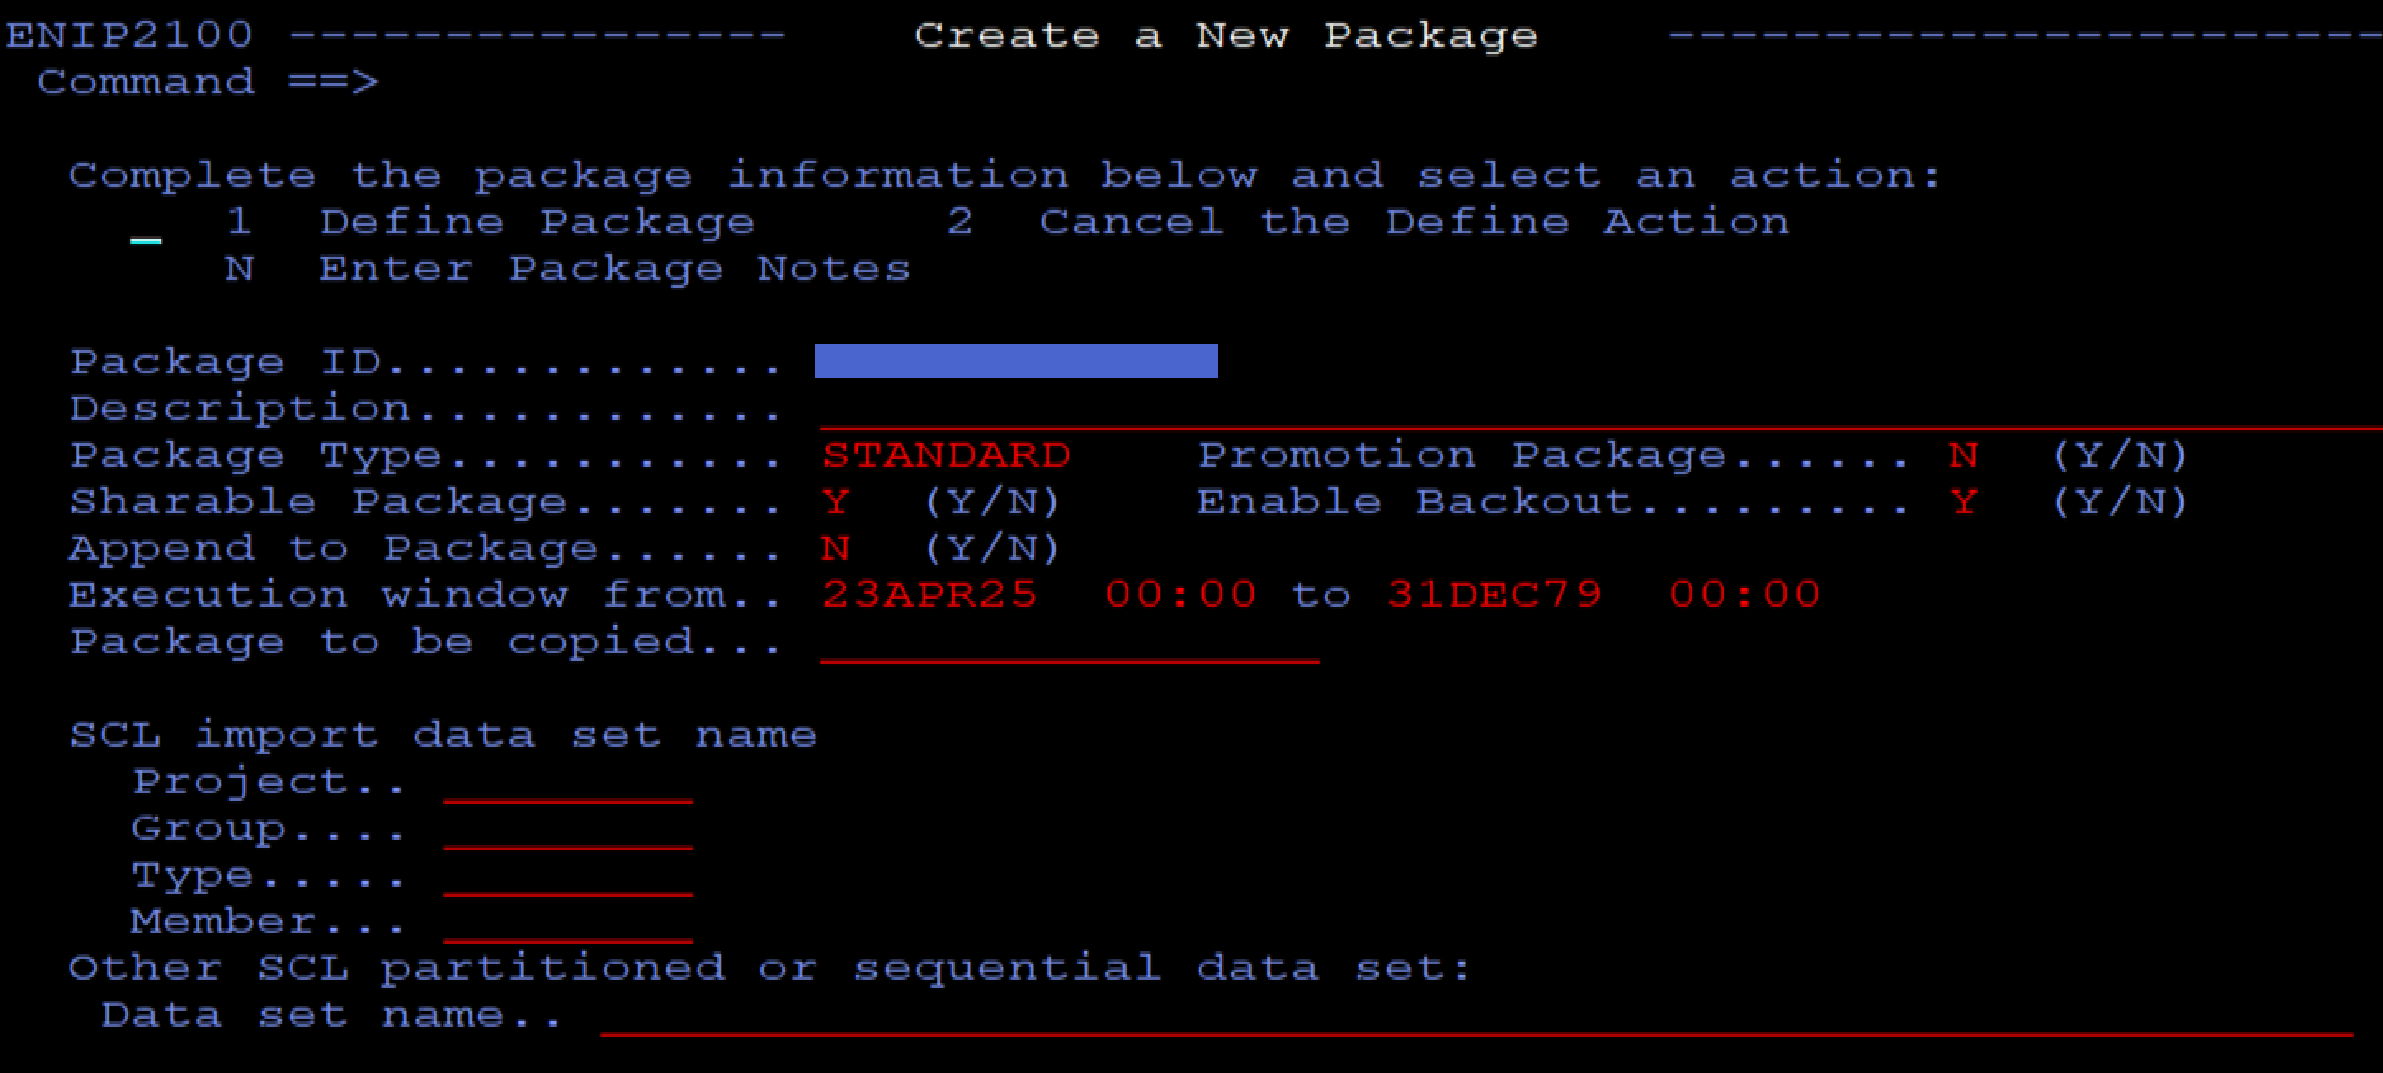Viewport: 2383px width, 1073px height.
Task: Click execution window start date 23APR25
Action: 929,595
